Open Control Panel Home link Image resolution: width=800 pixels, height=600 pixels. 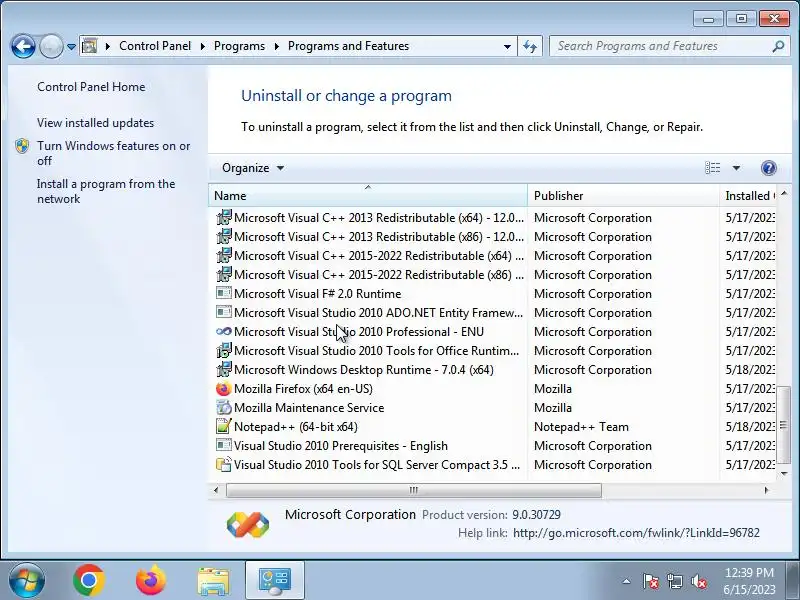coord(91,87)
